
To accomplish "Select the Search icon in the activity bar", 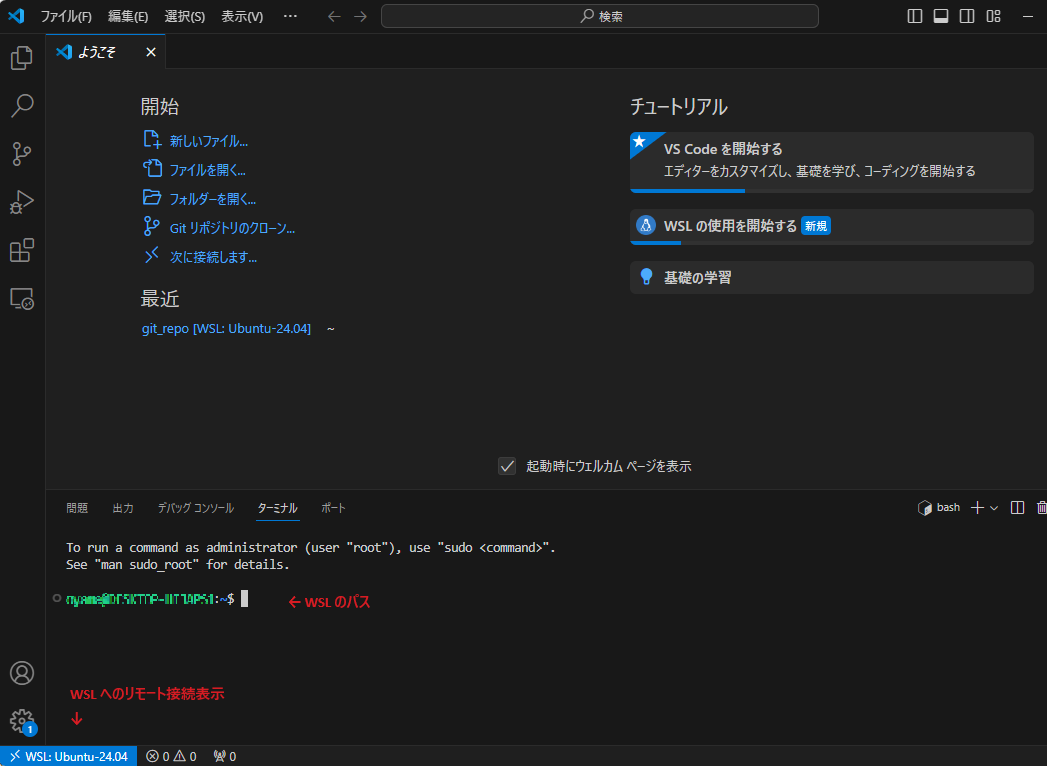I will 22,105.
